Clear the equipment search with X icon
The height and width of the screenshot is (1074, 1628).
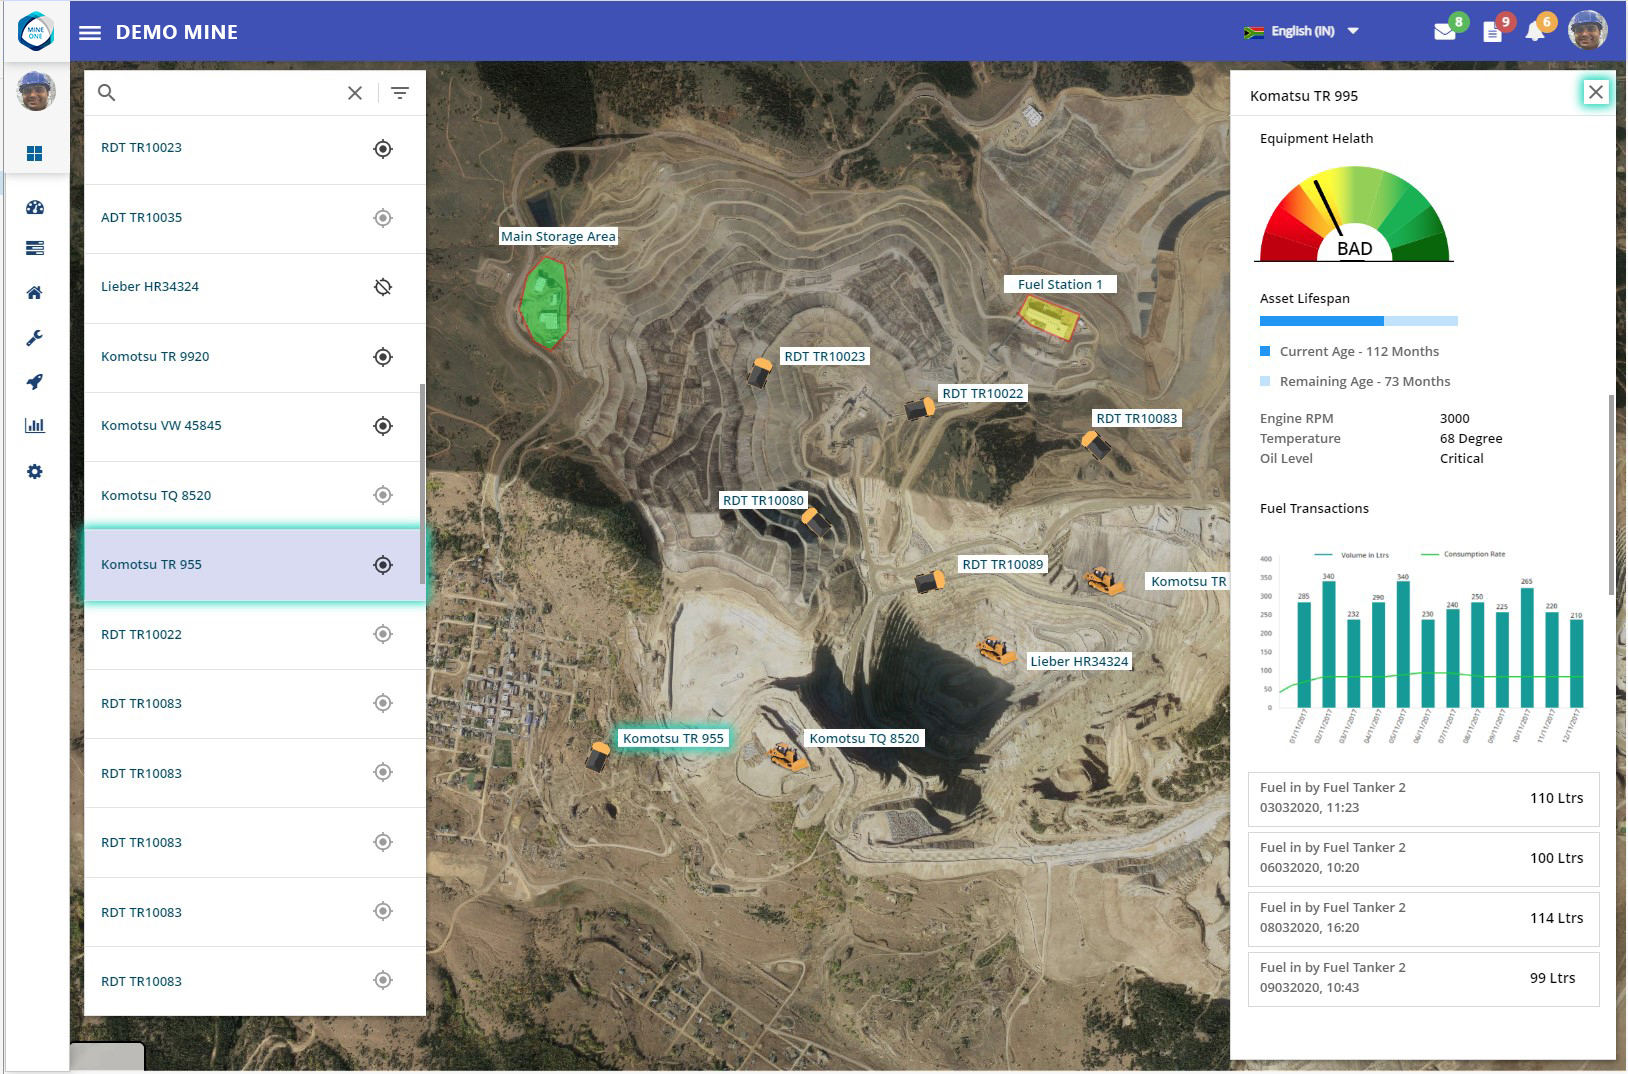coord(355,93)
